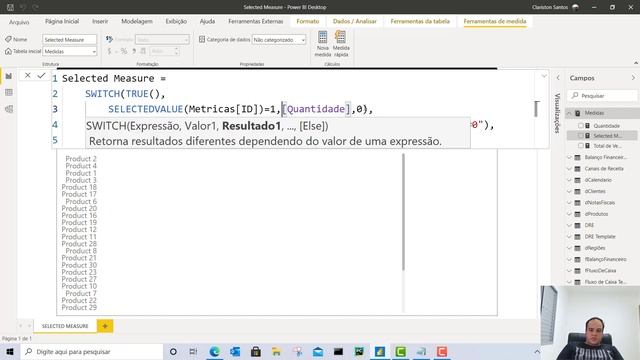The image size is (640, 360).
Task: Click the Categoria de dados icon
Action: [x=202, y=39]
